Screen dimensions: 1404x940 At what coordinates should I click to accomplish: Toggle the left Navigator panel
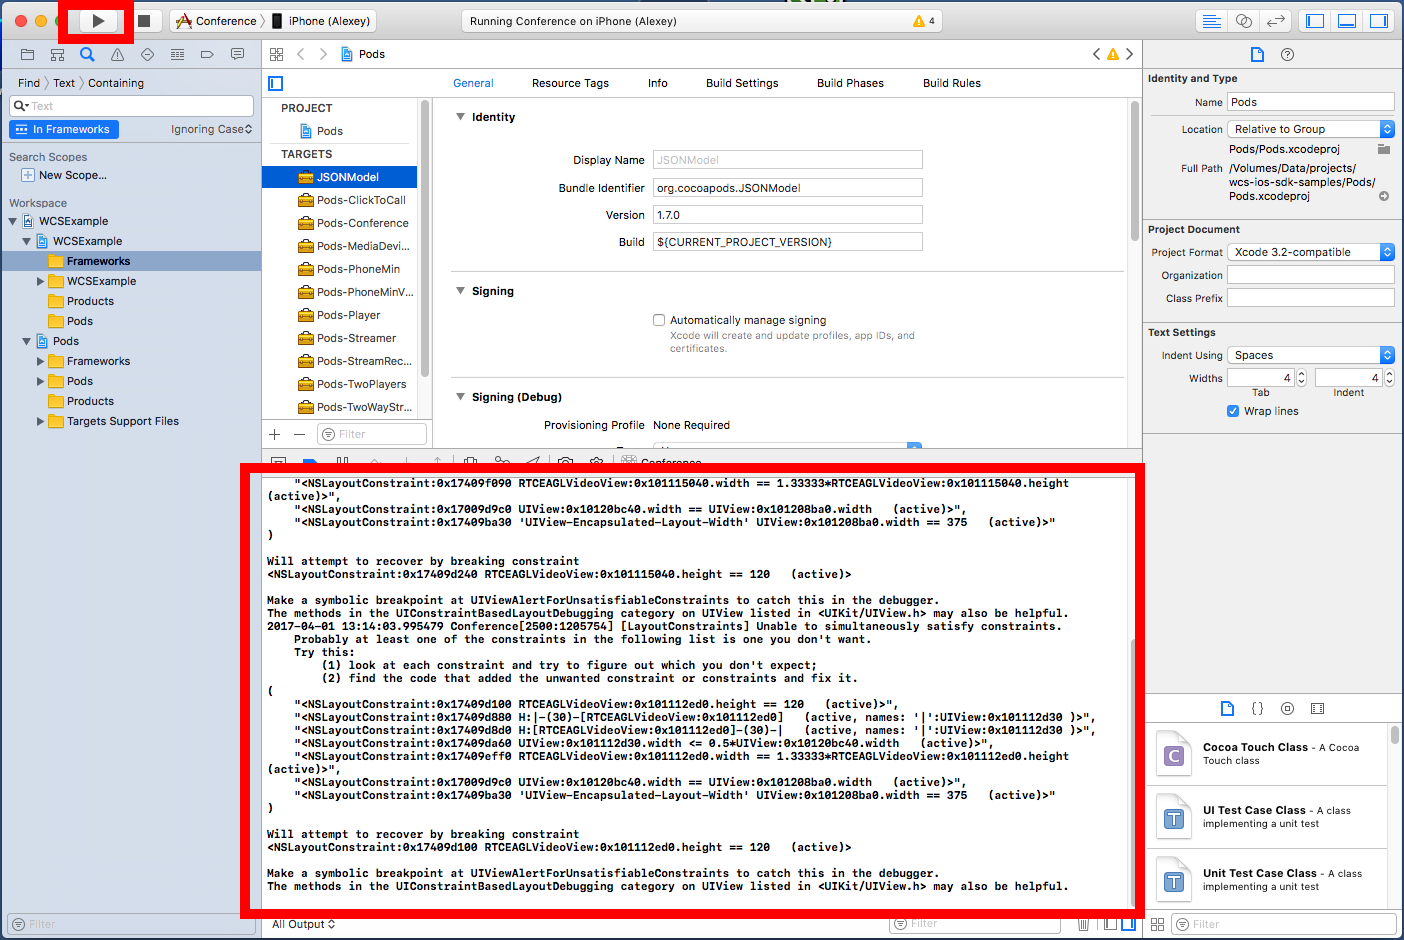coord(1315,21)
